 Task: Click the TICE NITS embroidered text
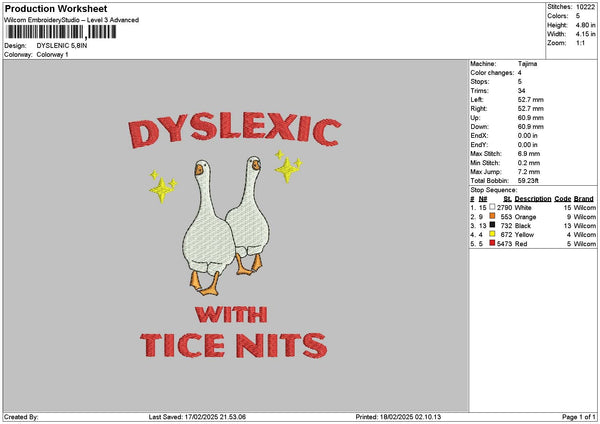(233, 346)
